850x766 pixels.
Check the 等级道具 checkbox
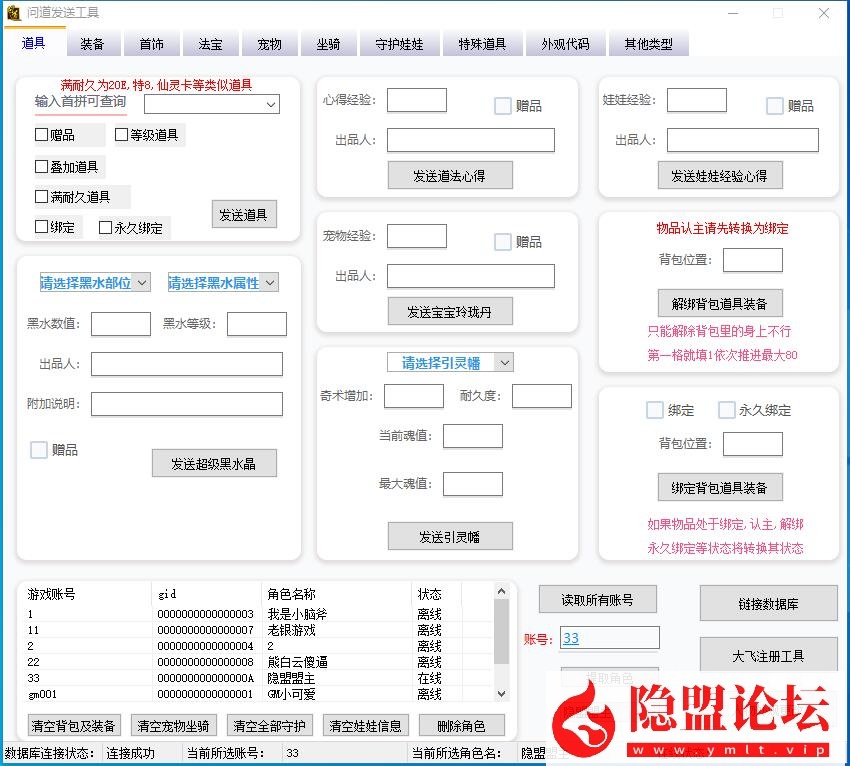pyautogui.click(x=122, y=135)
